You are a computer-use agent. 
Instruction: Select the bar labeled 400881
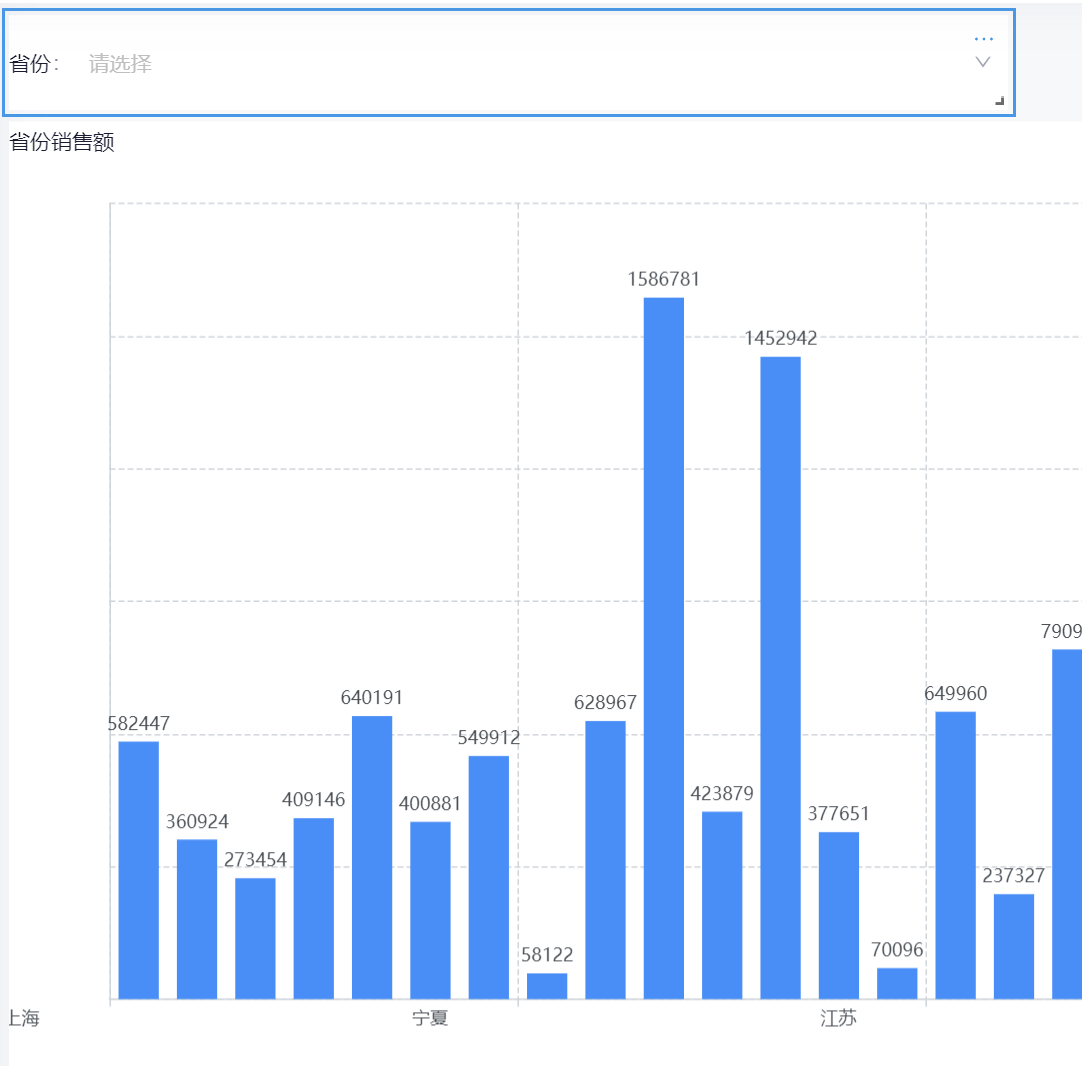[430, 910]
